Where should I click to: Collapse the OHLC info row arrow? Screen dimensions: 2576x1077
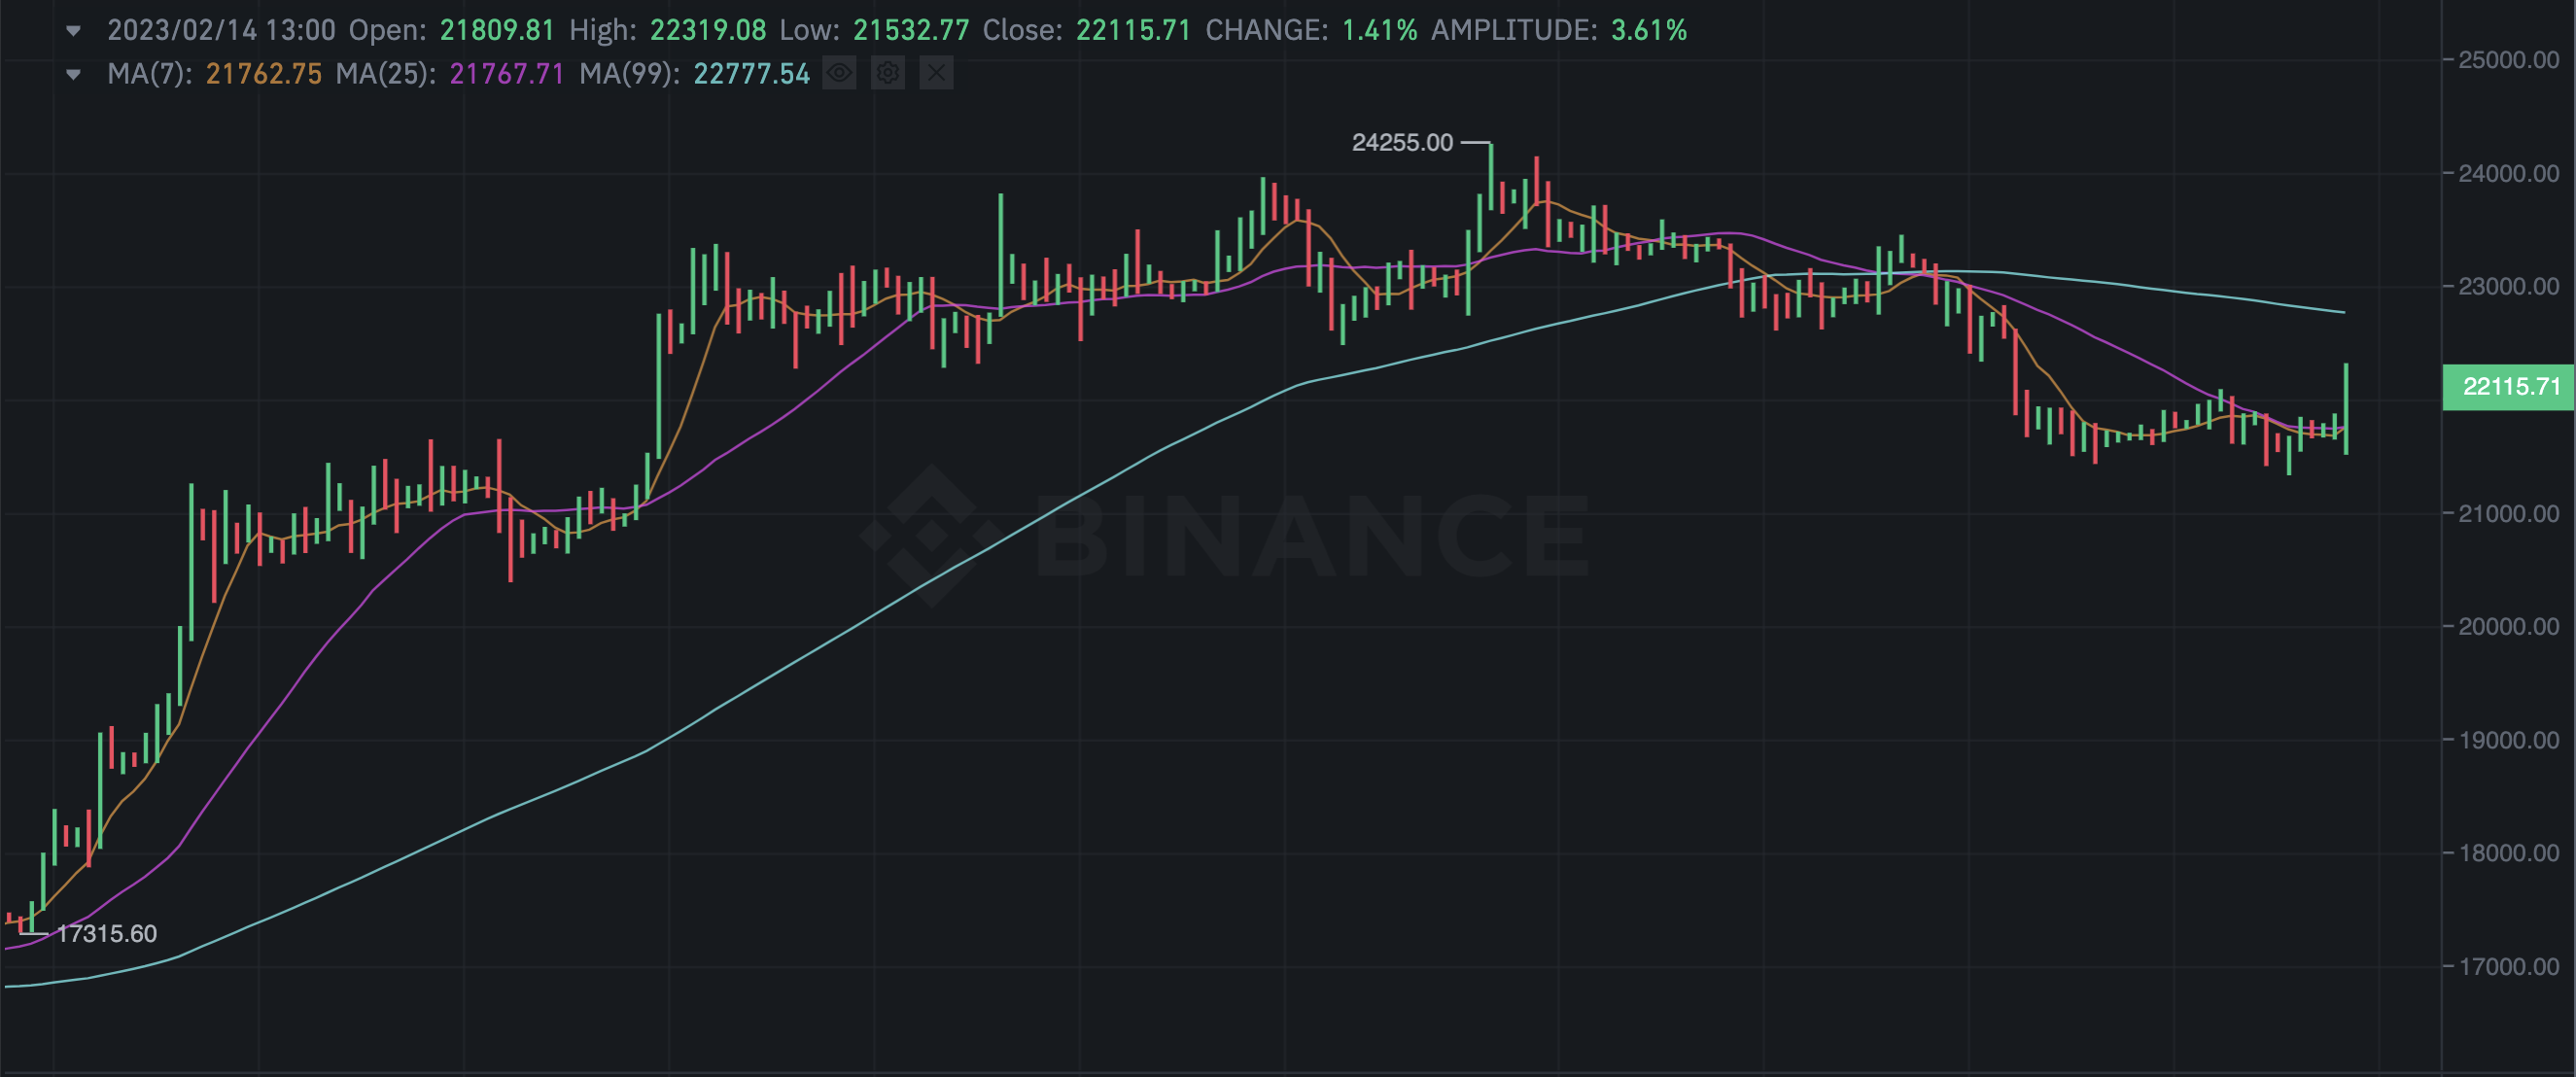point(73,30)
